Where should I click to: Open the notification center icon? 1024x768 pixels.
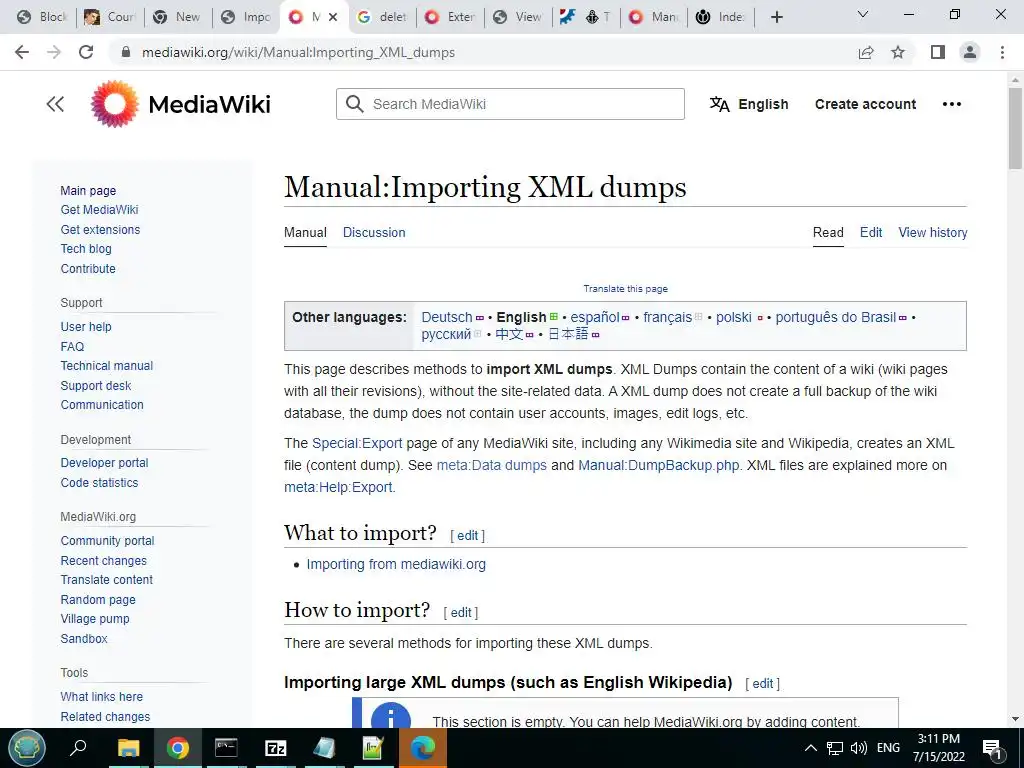point(991,748)
